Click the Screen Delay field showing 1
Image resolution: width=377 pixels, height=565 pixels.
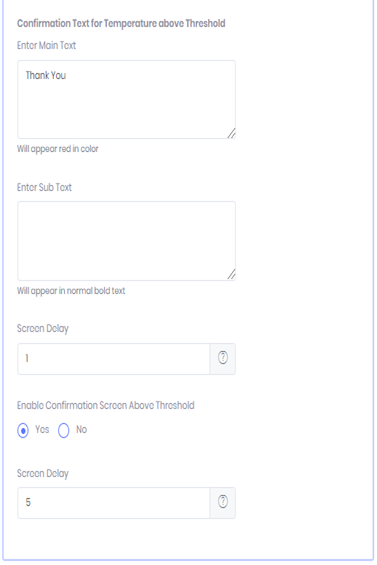(x=114, y=359)
